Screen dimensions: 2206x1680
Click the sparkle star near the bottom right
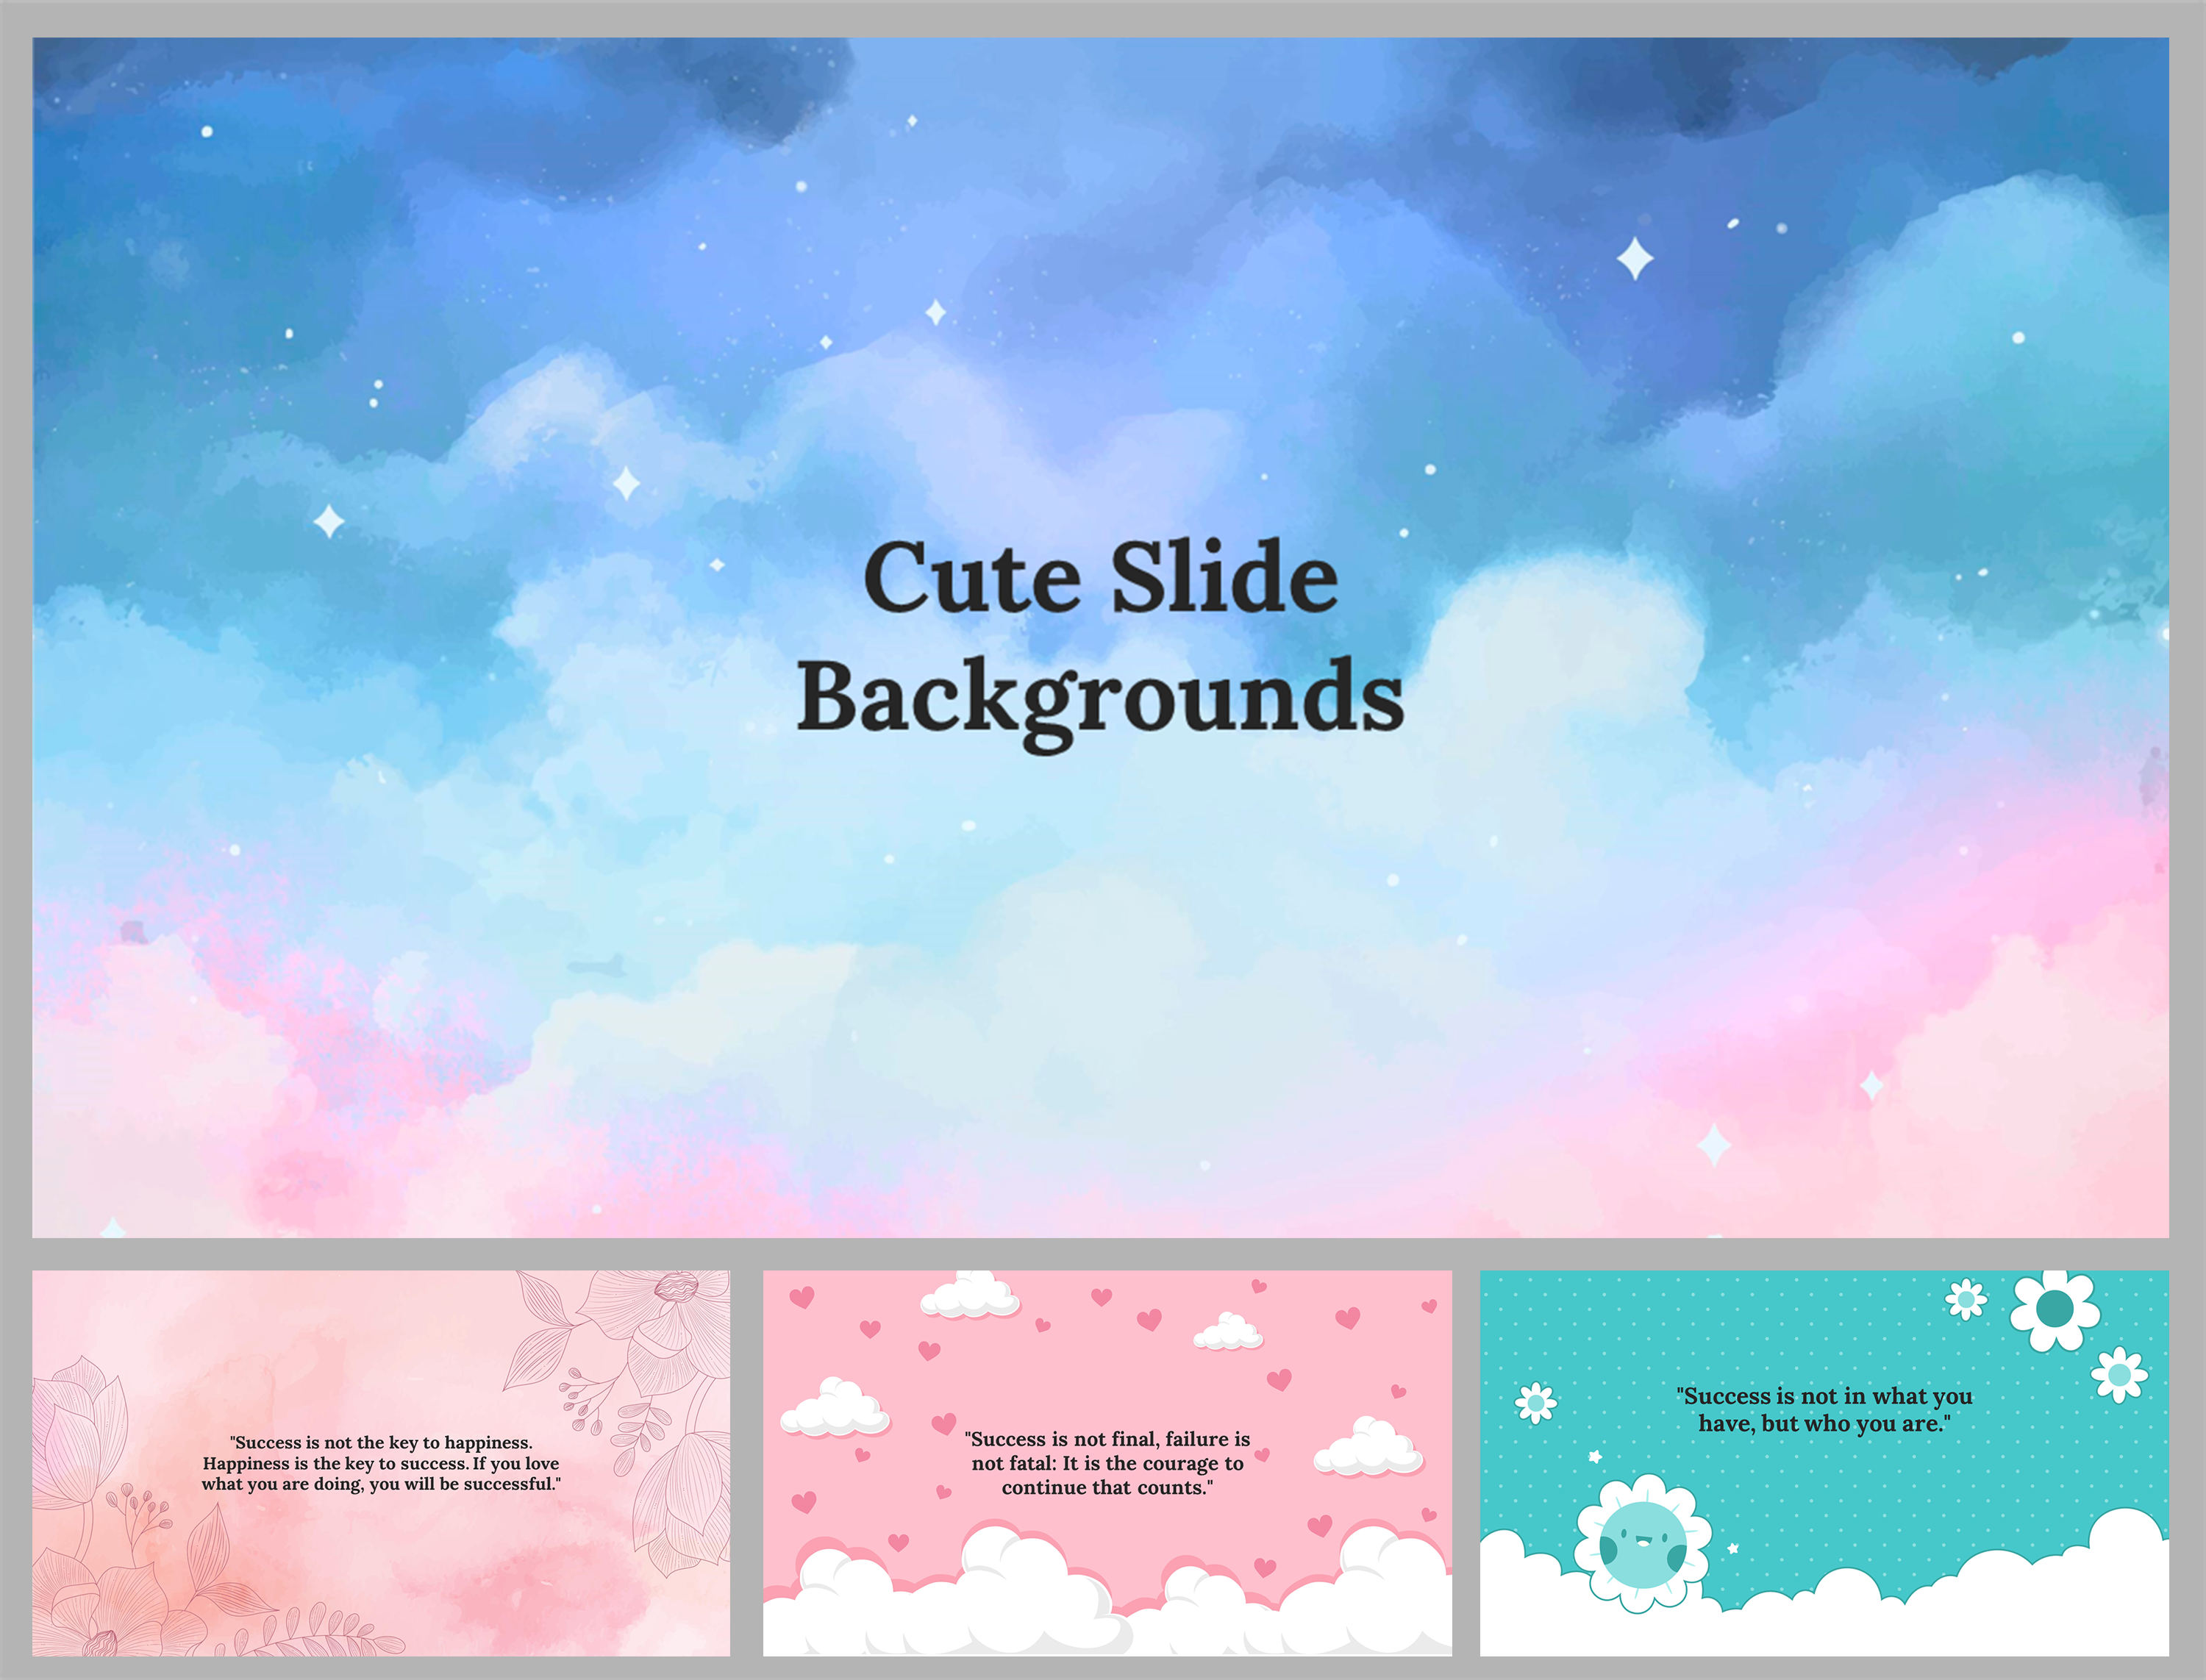[x=1714, y=1145]
